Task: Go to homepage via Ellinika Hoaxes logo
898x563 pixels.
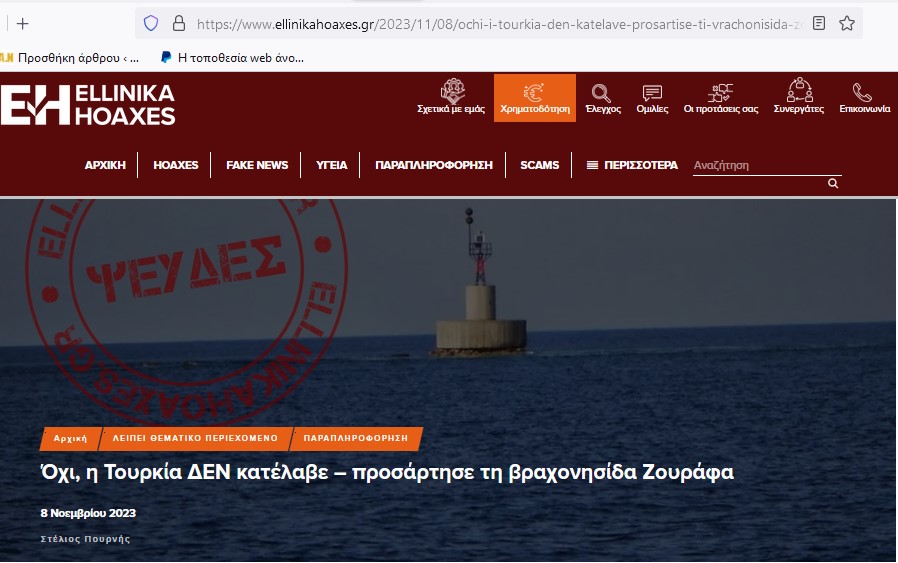Action: pyautogui.click(x=88, y=105)
